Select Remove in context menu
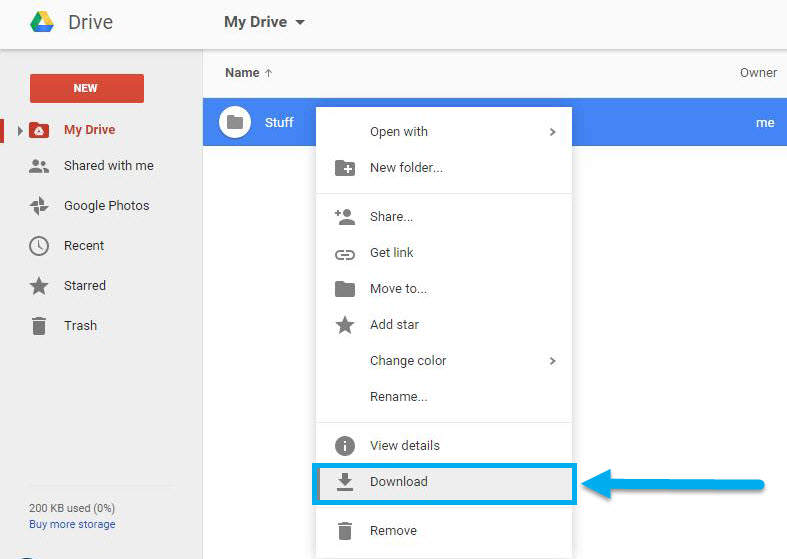 pyautogui.click(x=444, y=531)
